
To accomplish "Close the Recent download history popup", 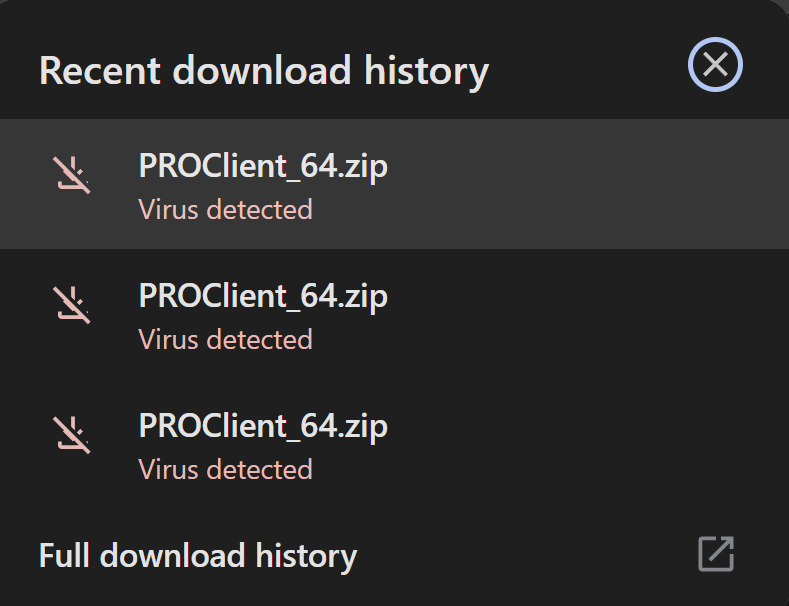I will [x=715, y=65].
